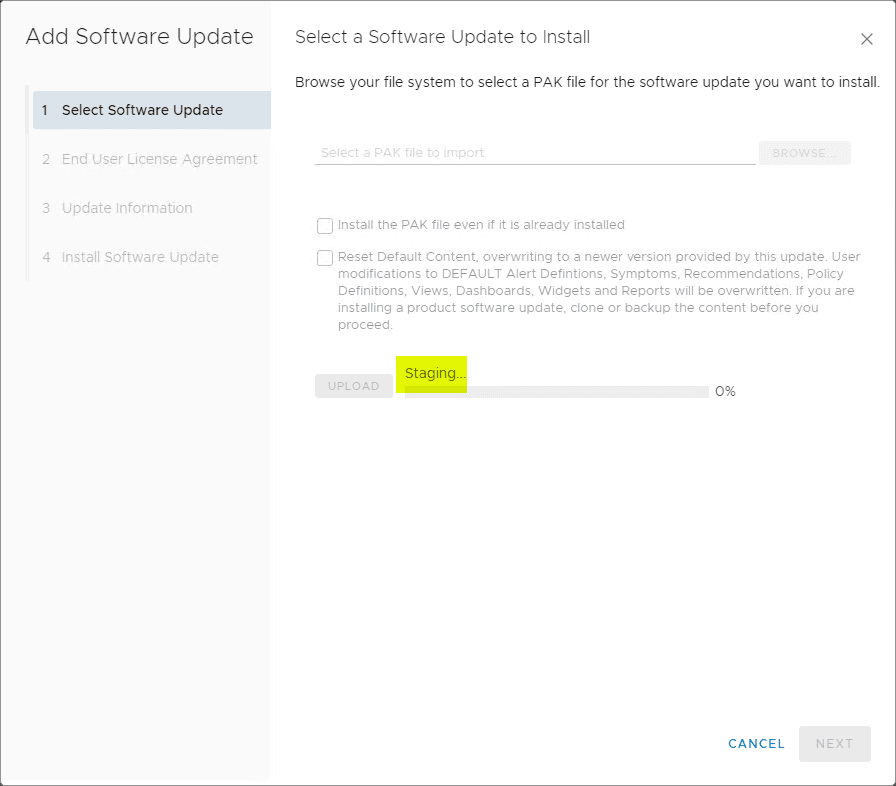Click the Upload button
Viewport: 896px width, 786px height.
(x=354, y=386)
